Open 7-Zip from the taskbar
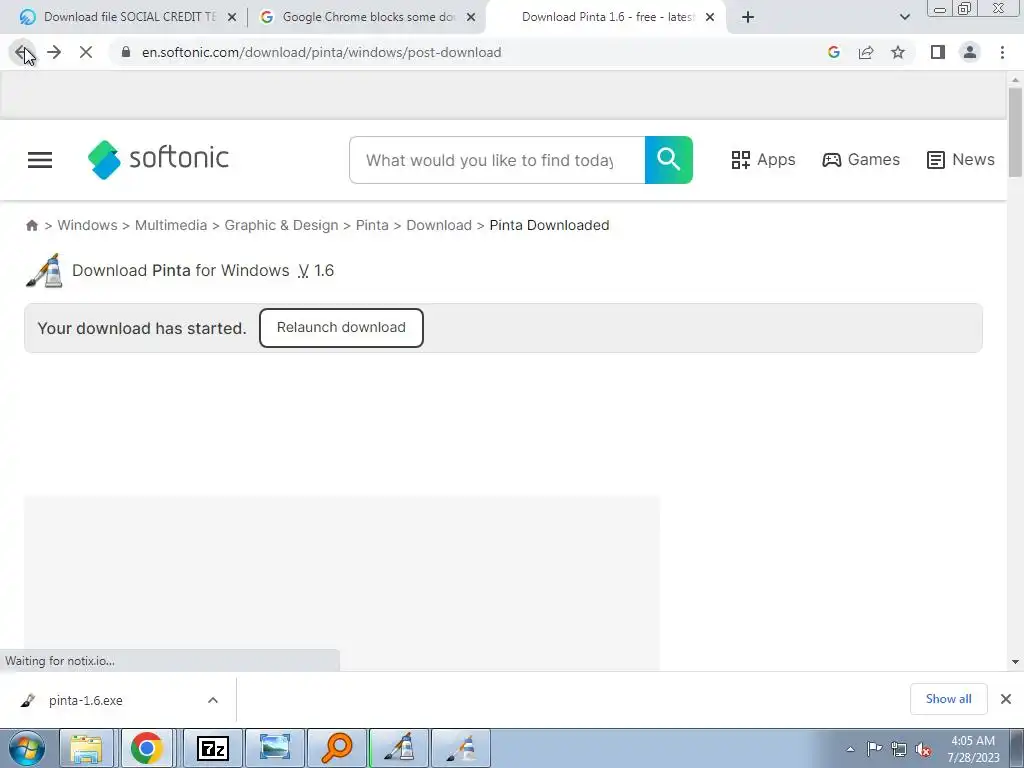 point(213,748)
